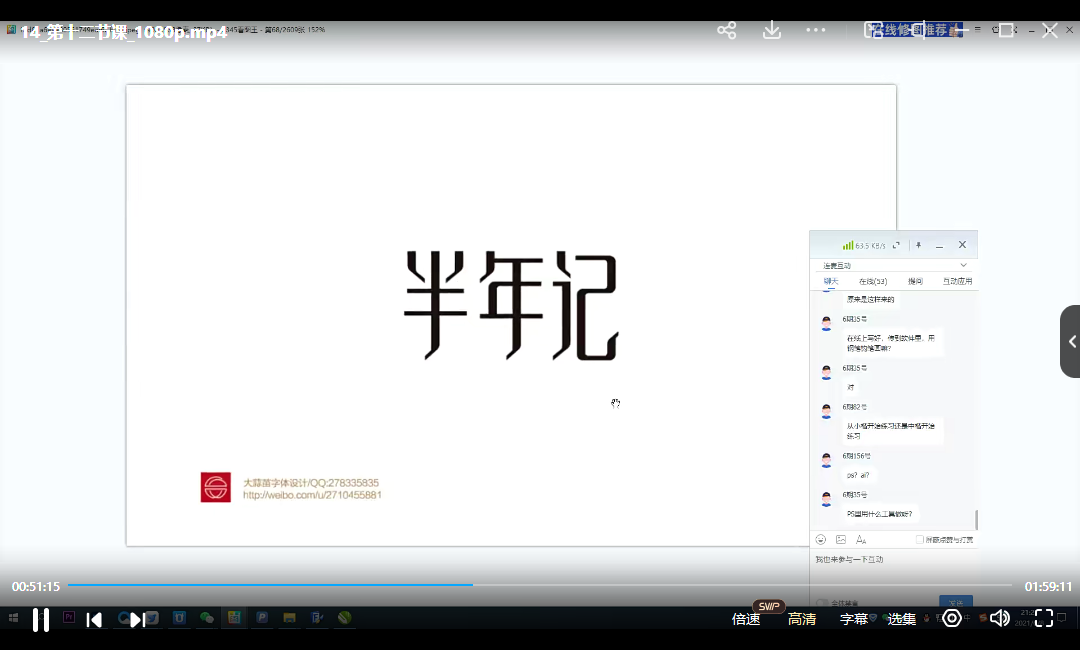
Task: Send the chat message with 发送 button
Action: (956, 602)
